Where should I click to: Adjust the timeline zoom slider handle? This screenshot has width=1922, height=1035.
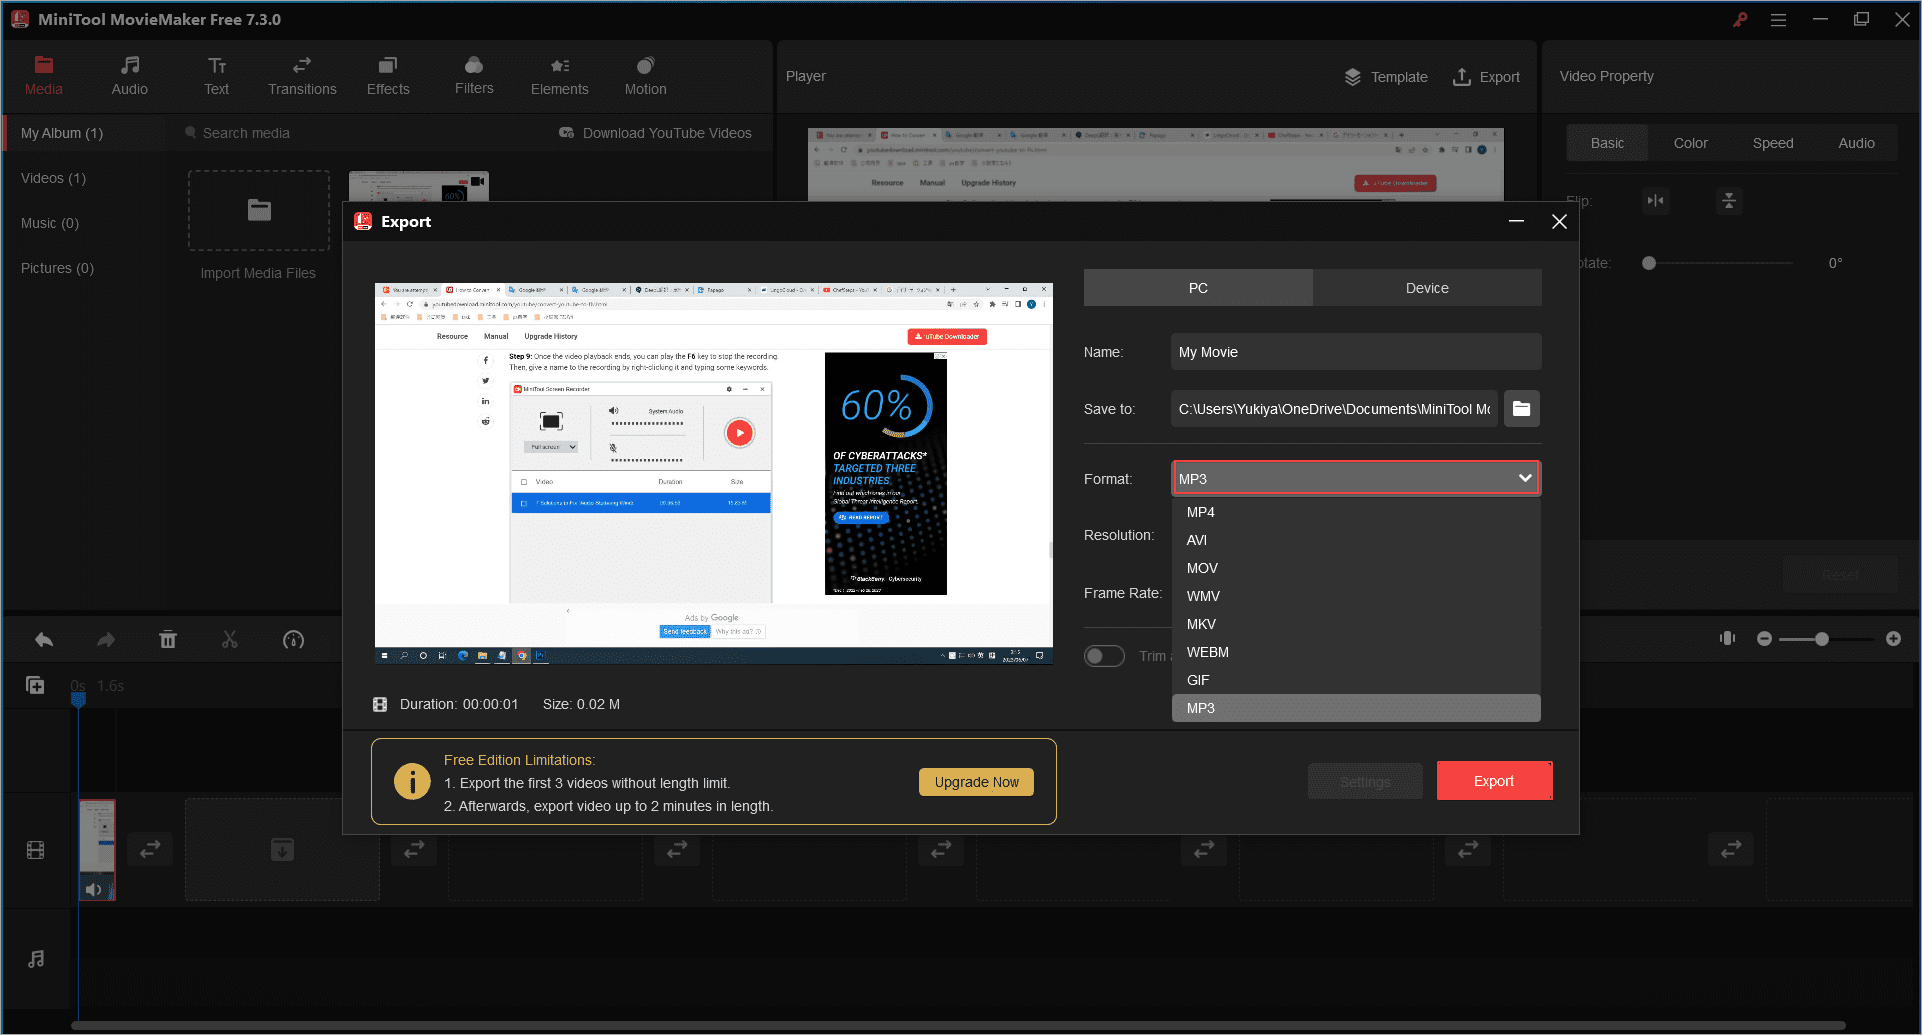pos(1822,638)
